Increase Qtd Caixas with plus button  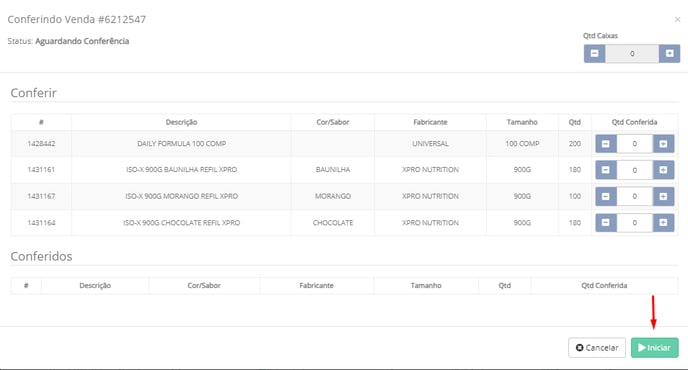pos(669,54)
